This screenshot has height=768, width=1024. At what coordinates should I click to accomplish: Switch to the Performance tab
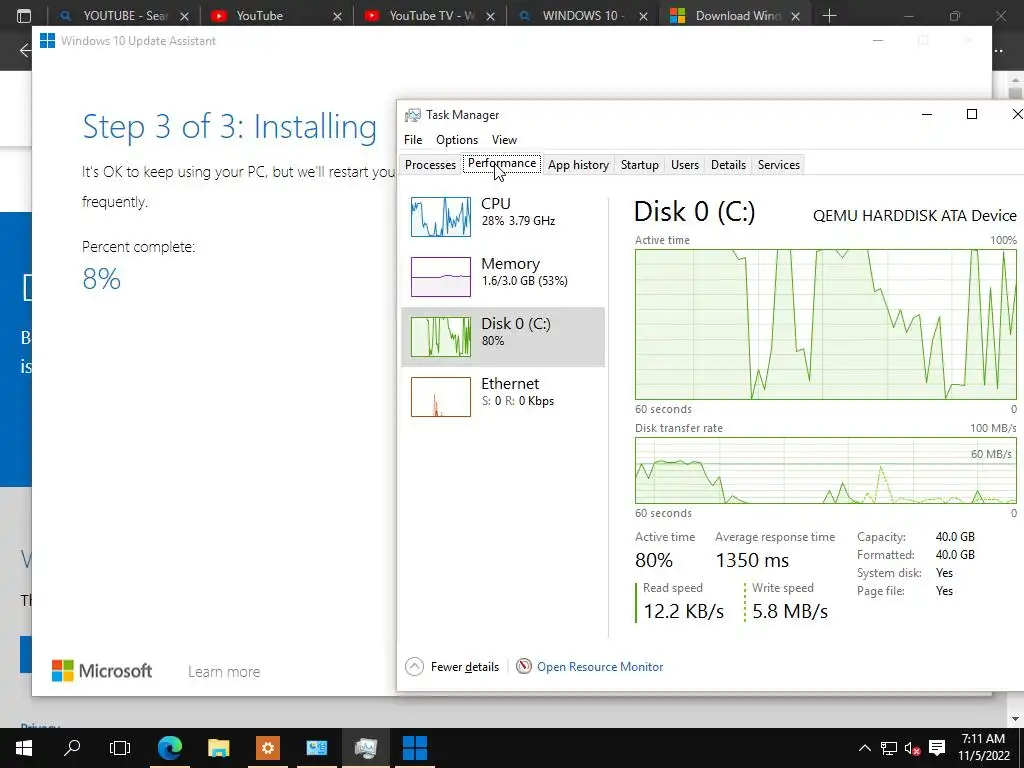point(502,163)
